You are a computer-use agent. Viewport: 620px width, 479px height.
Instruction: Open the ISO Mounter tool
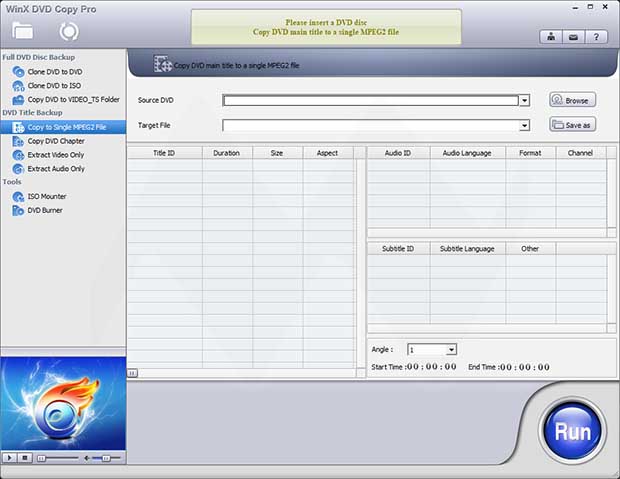tap(47, 197)
